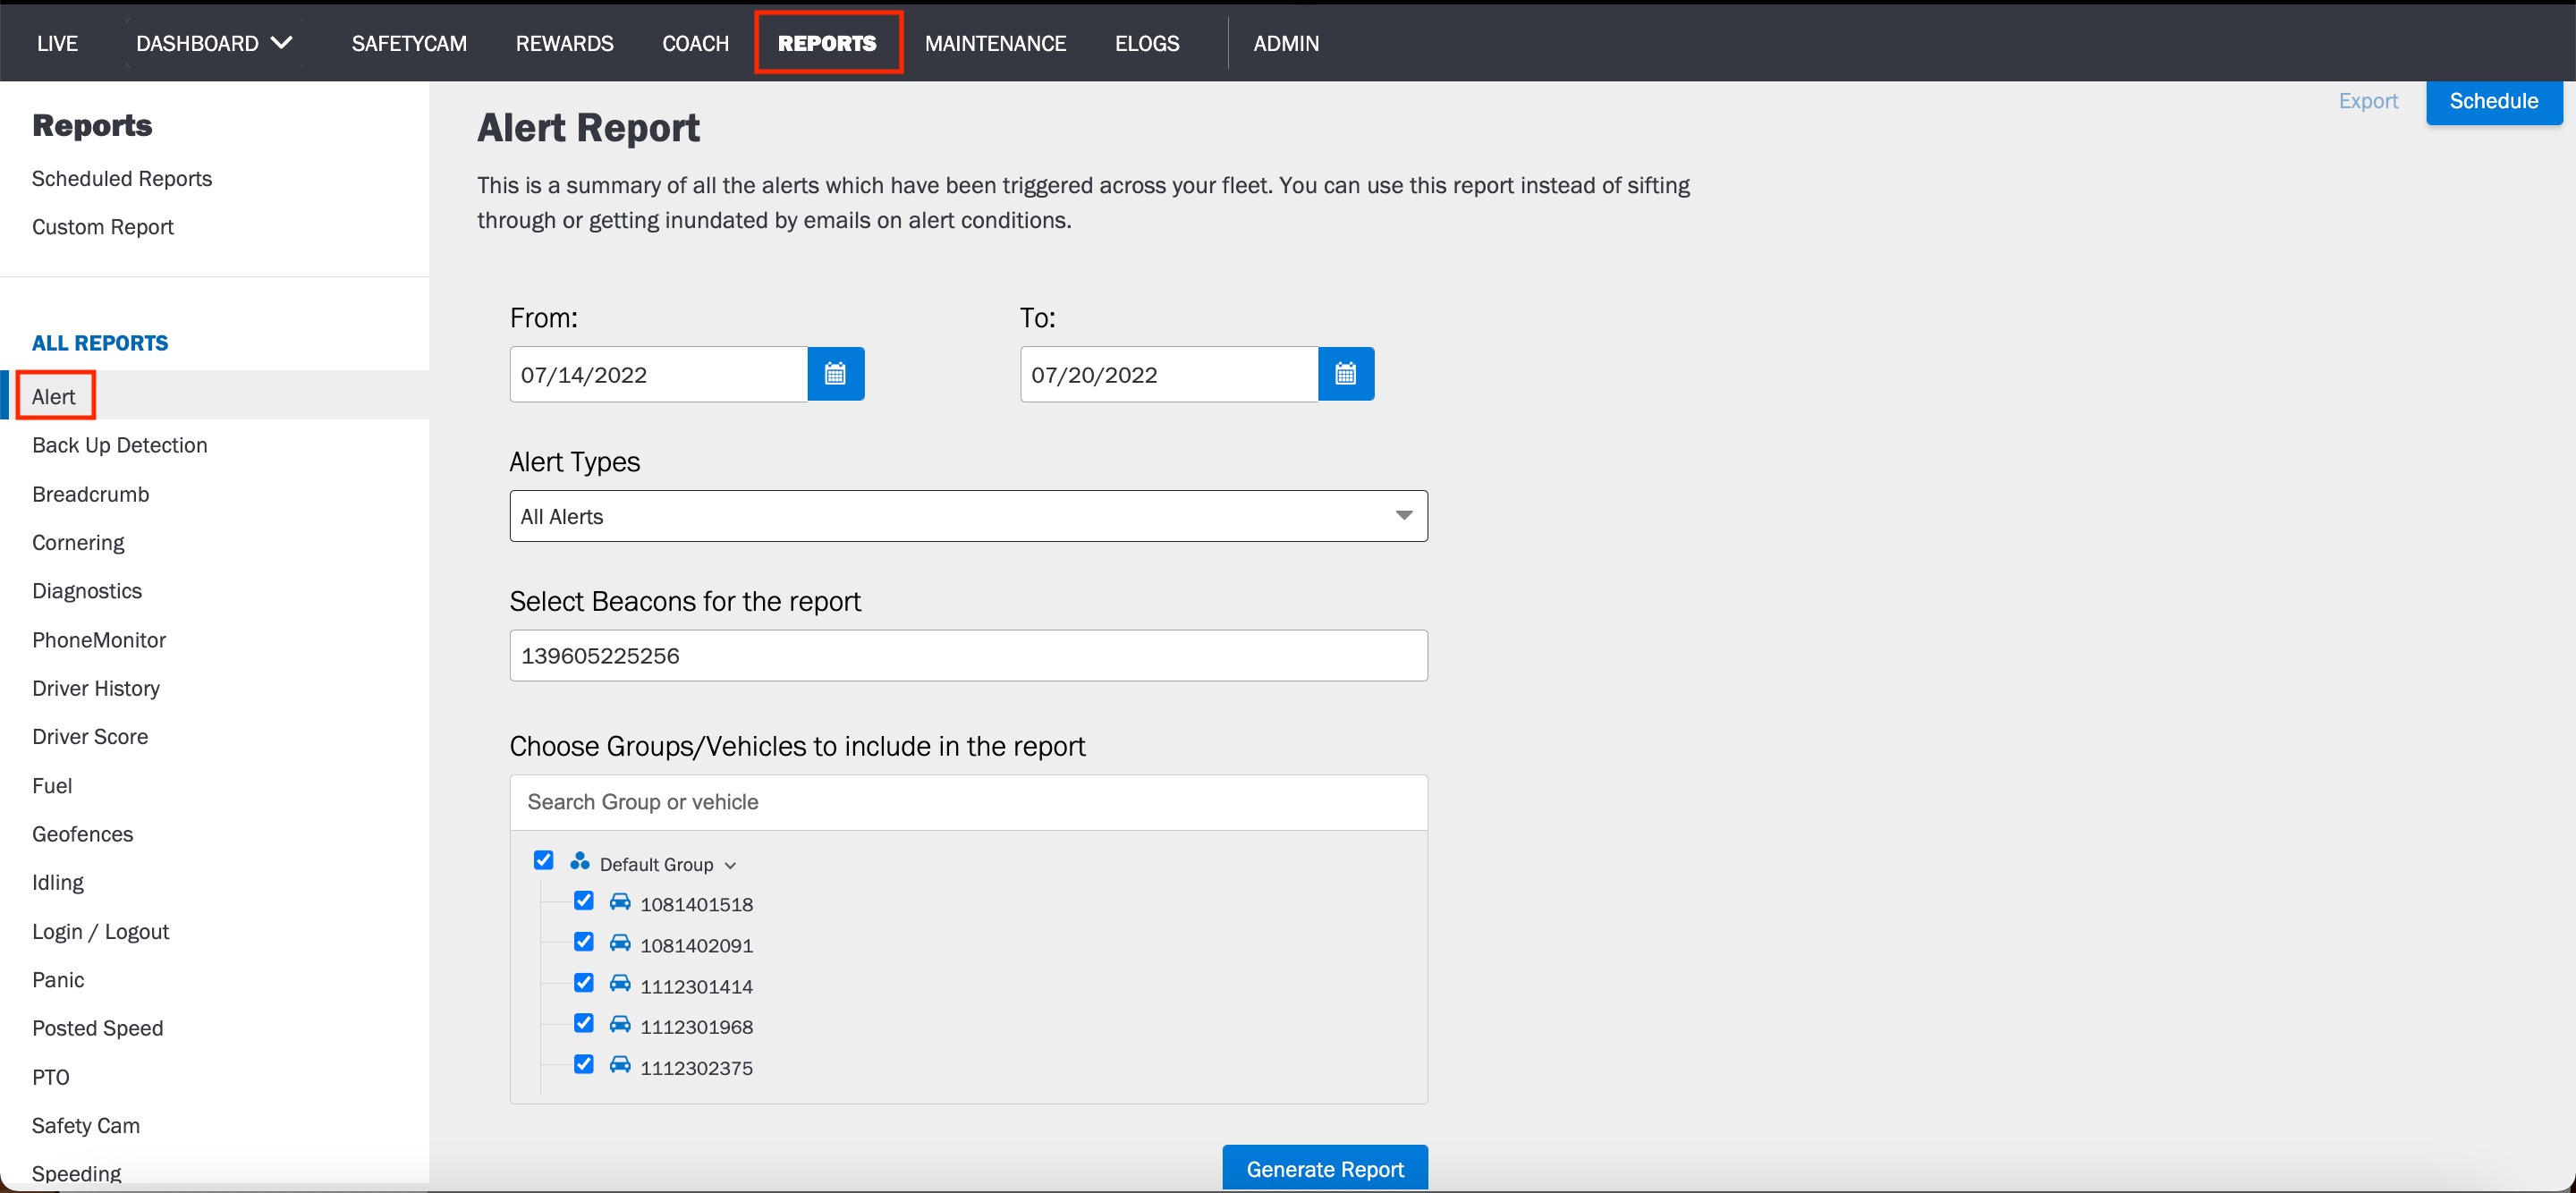
Task: Click car icon for vehicle 1112302375
Action: tap(620, 1065)
